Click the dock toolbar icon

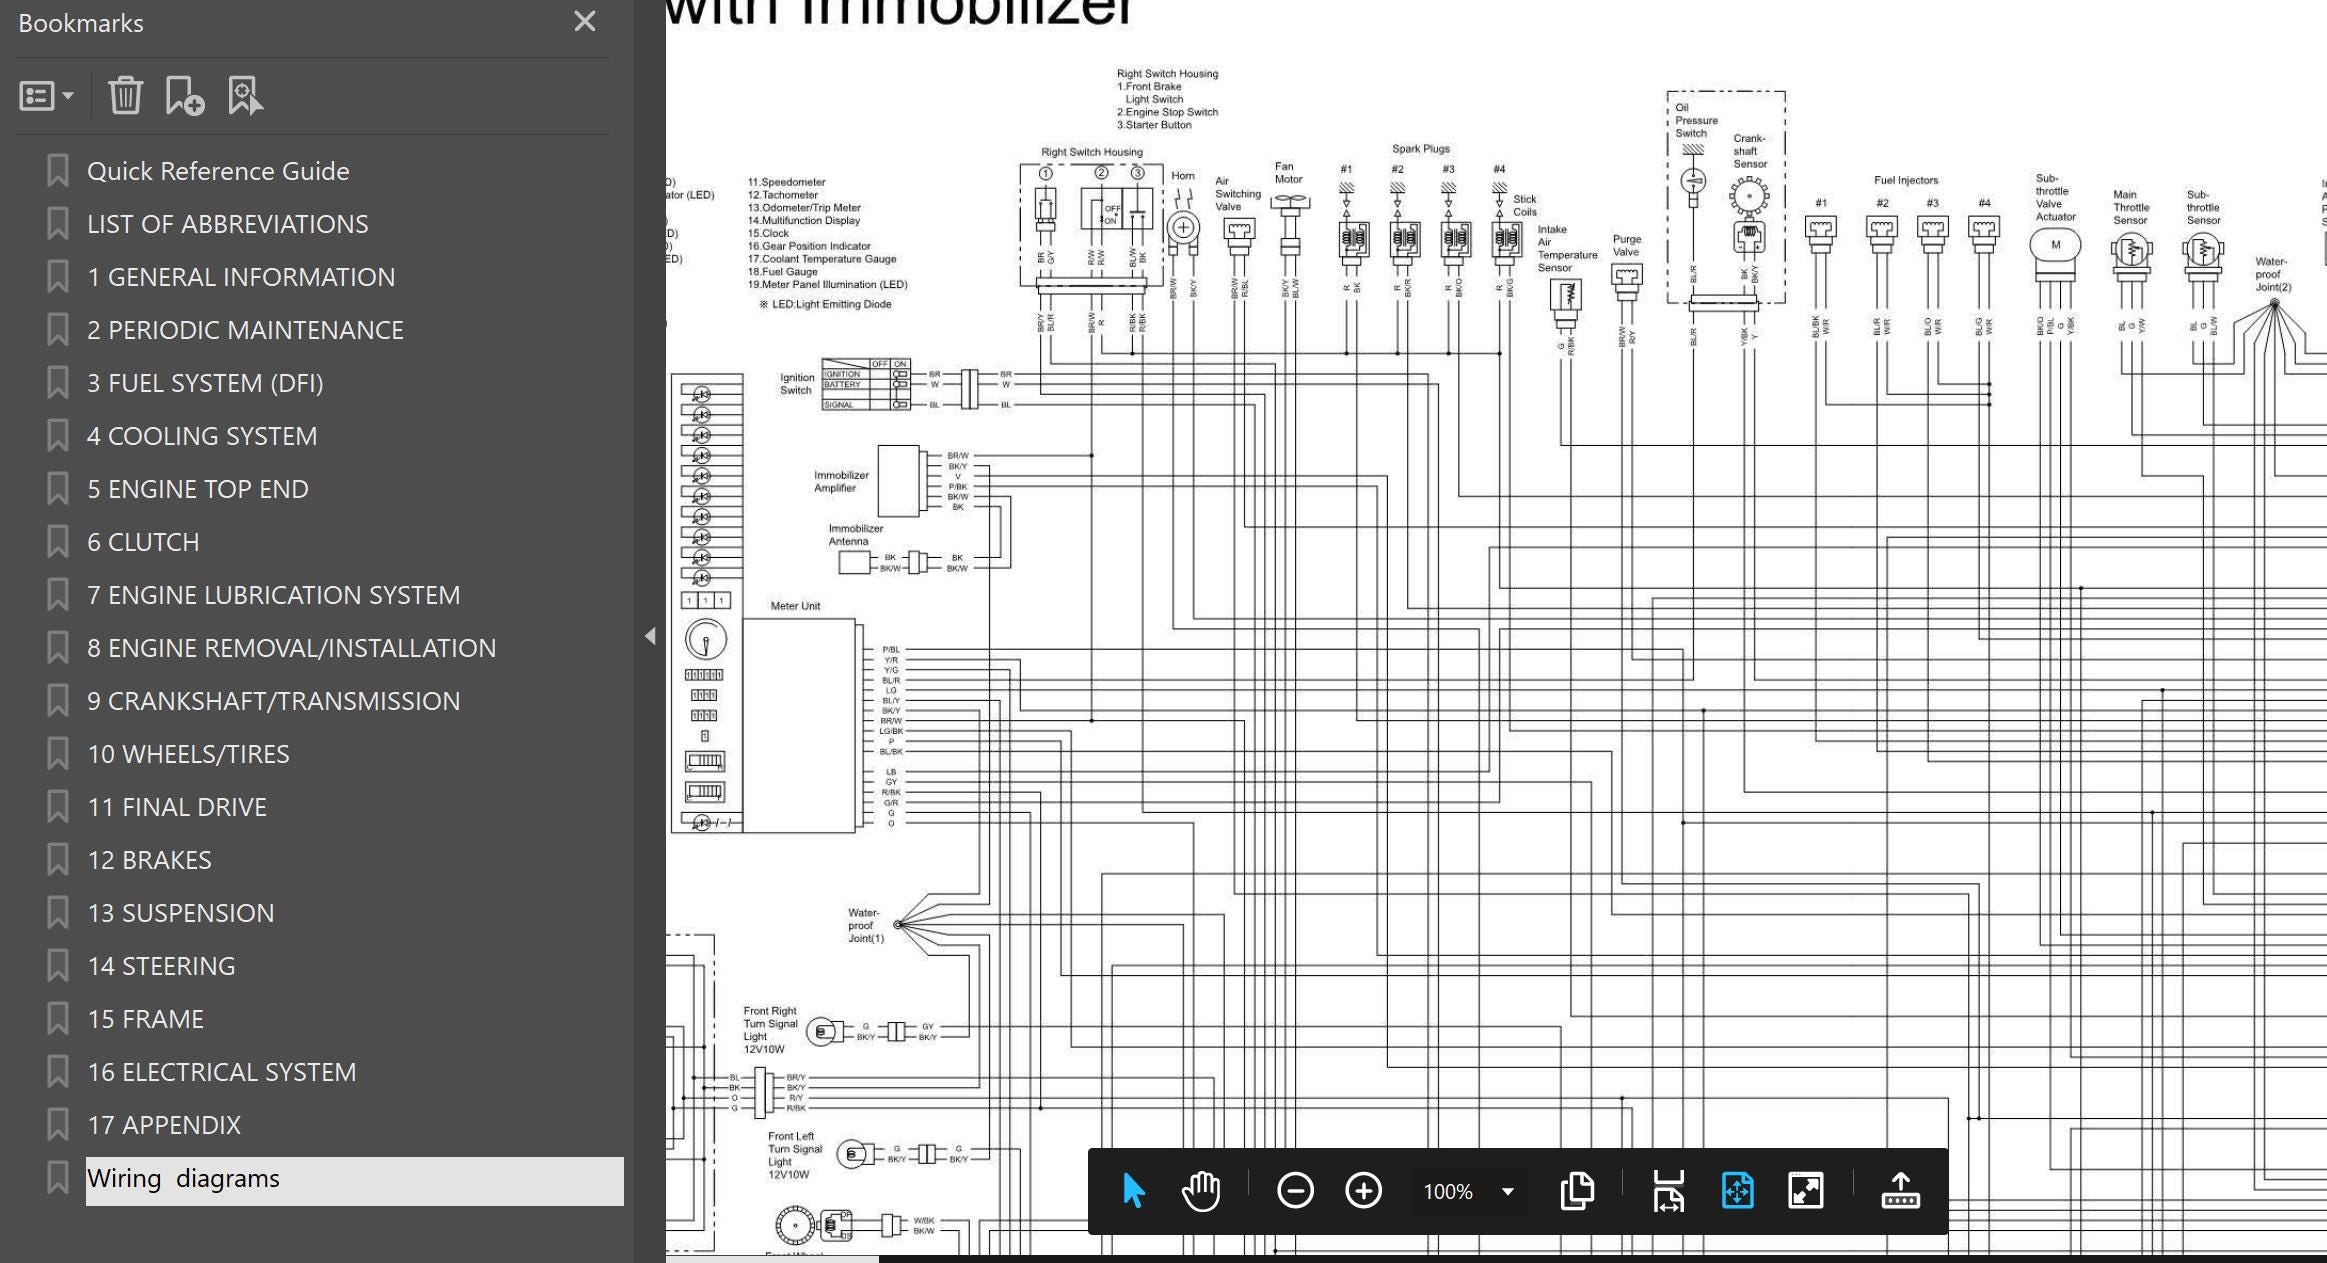pyautogui.click(x=1900, y=1191)
